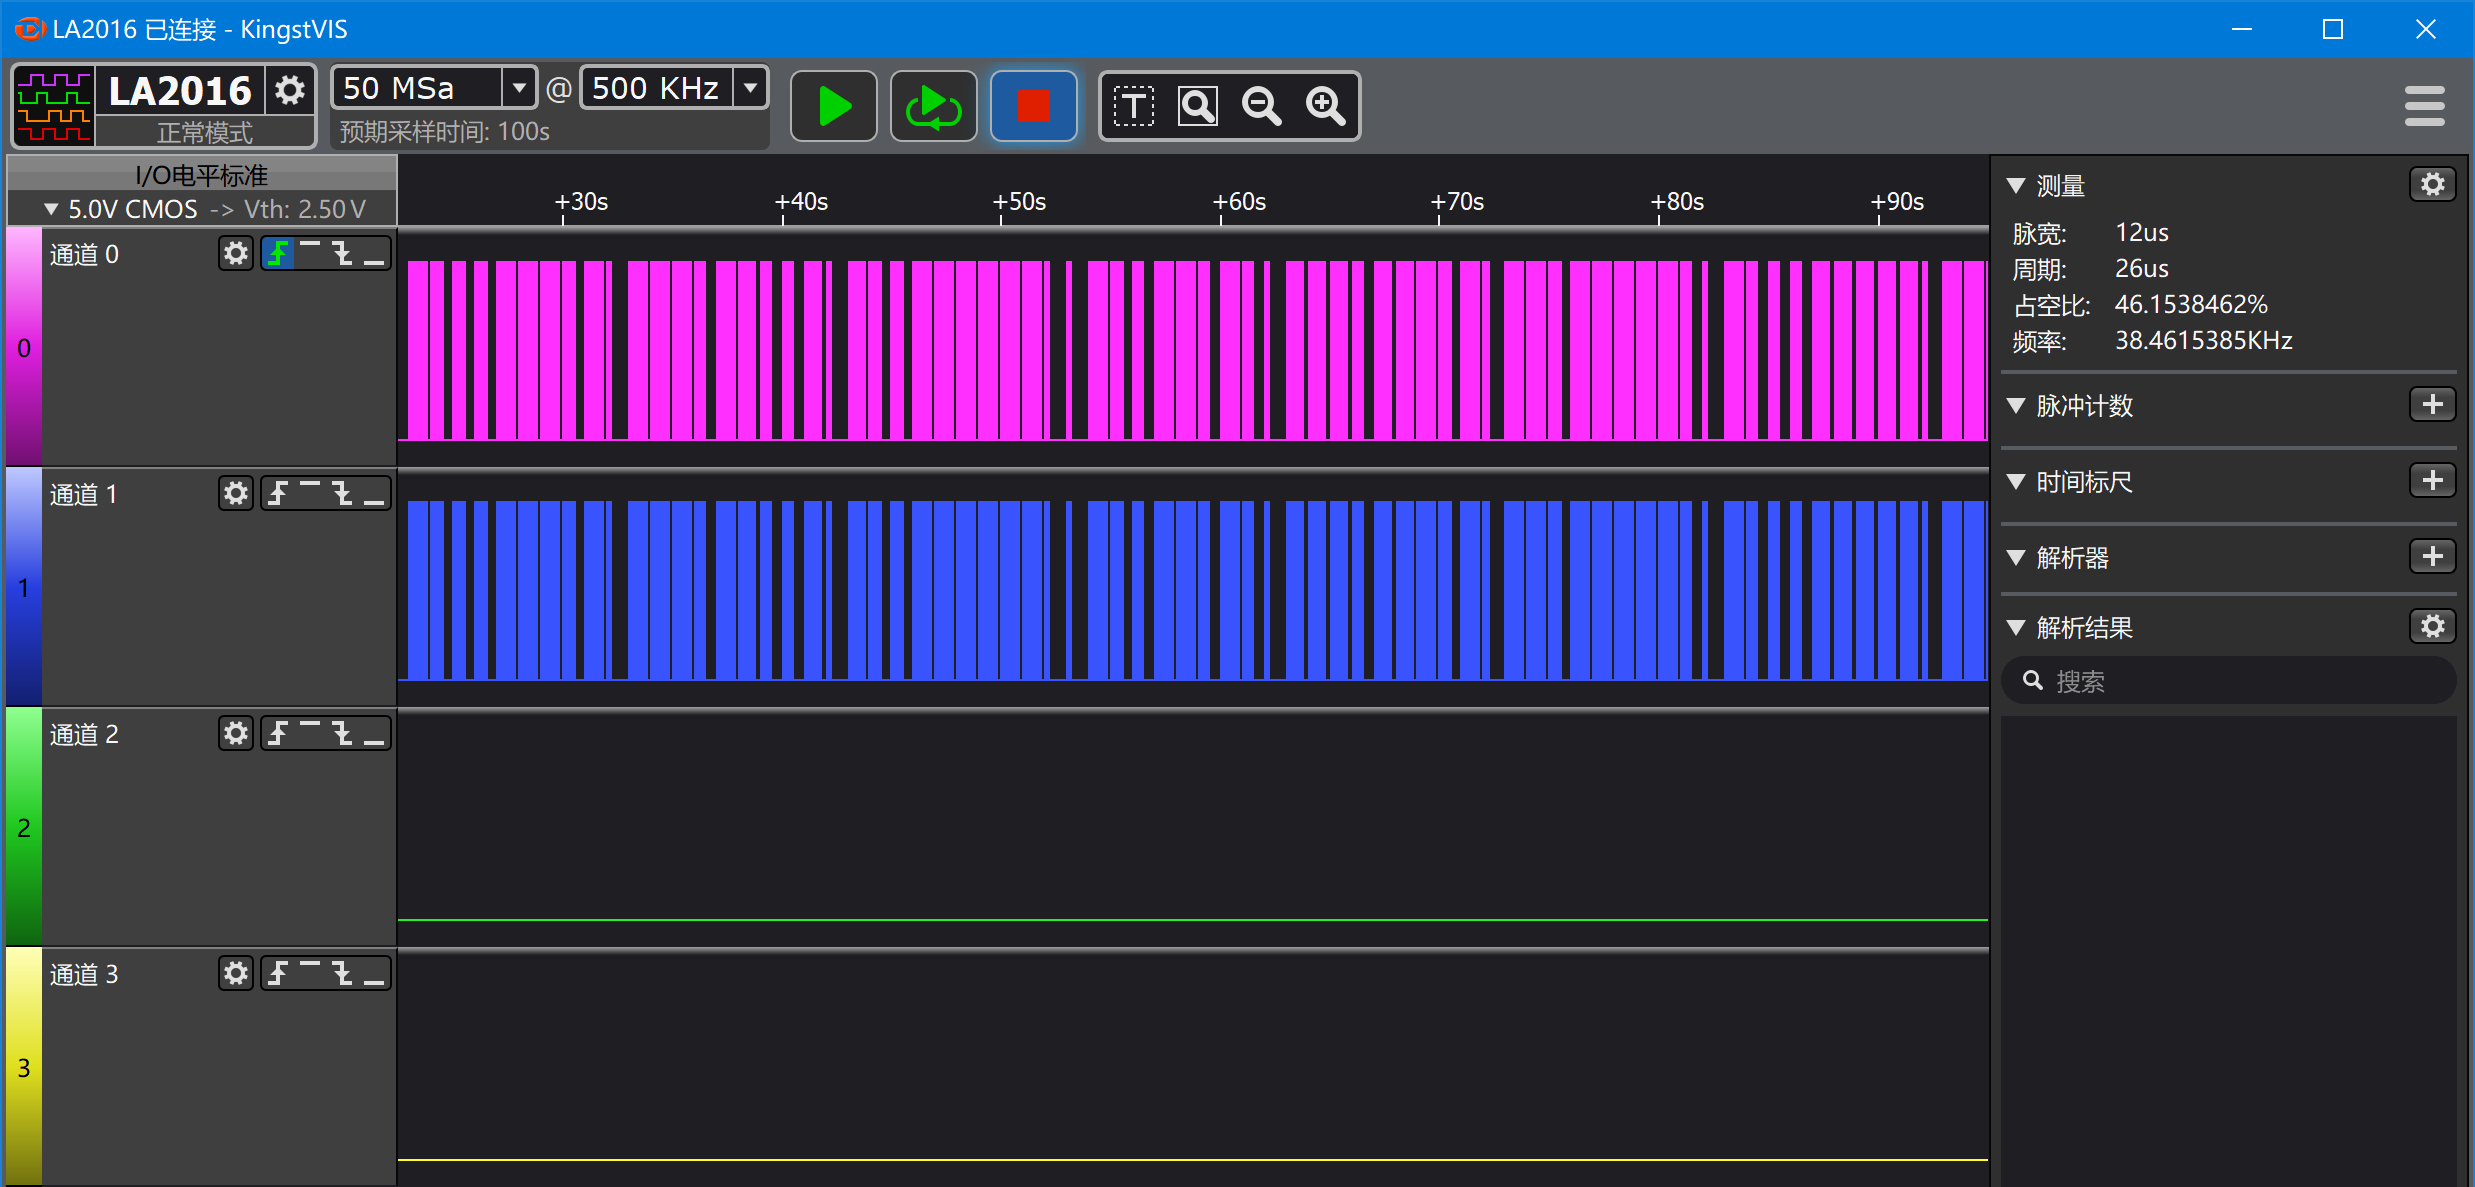Click the 搜索 search field in results

click(2229, 681)
